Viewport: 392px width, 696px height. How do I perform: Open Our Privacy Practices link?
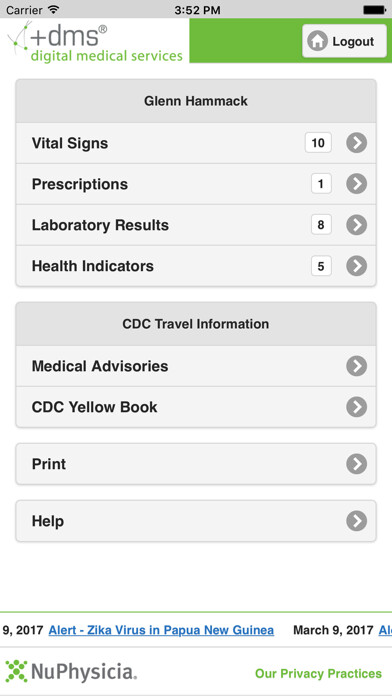pos(318,673)
